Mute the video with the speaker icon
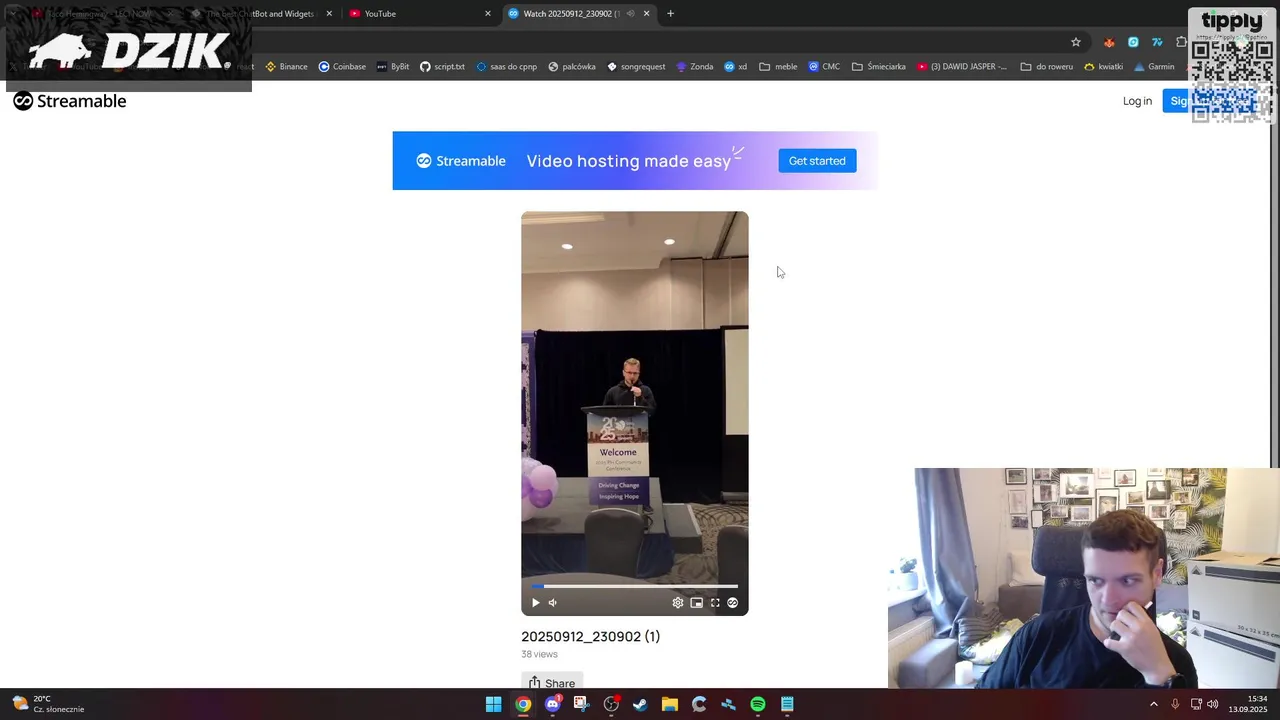The height and width of the screenshot is (720, 1280). click(552, 603)
